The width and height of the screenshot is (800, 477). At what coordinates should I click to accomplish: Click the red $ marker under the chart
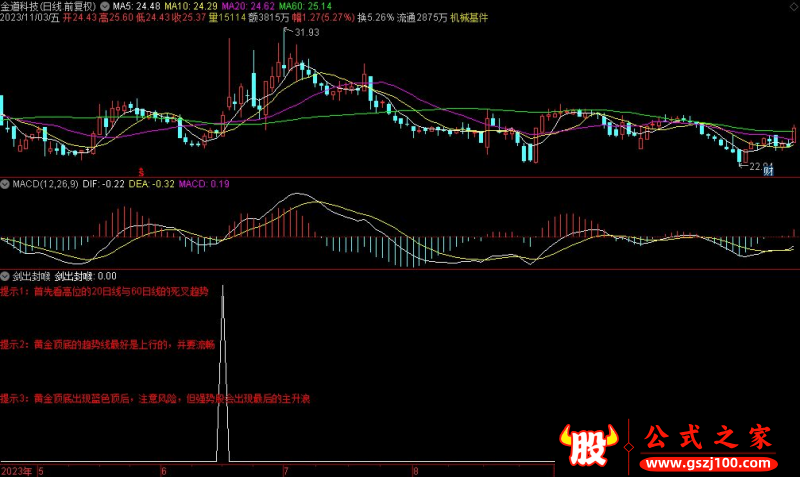click(x=141, y=172)
